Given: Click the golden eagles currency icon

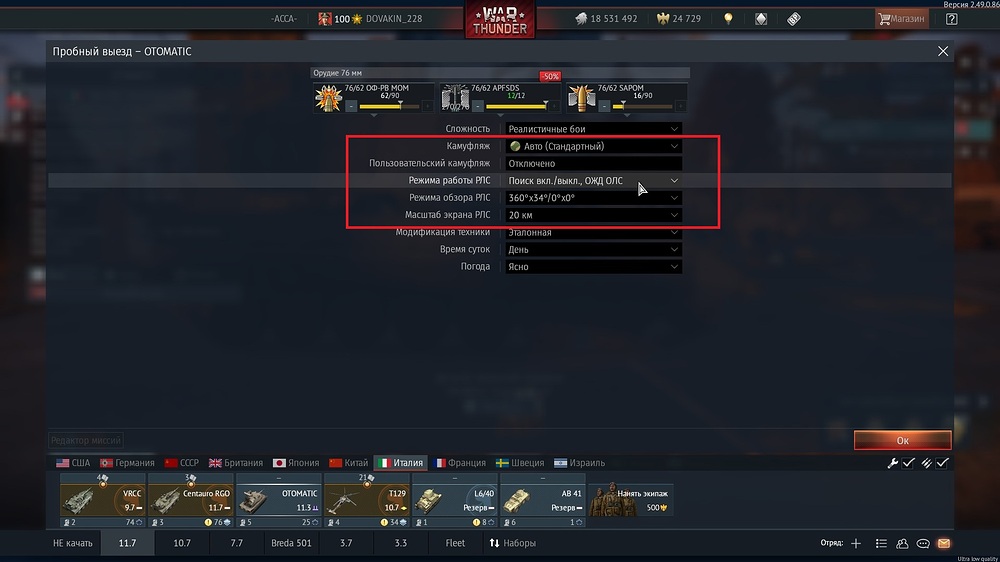Looking at the screenshot, I should tap(663, 19).
